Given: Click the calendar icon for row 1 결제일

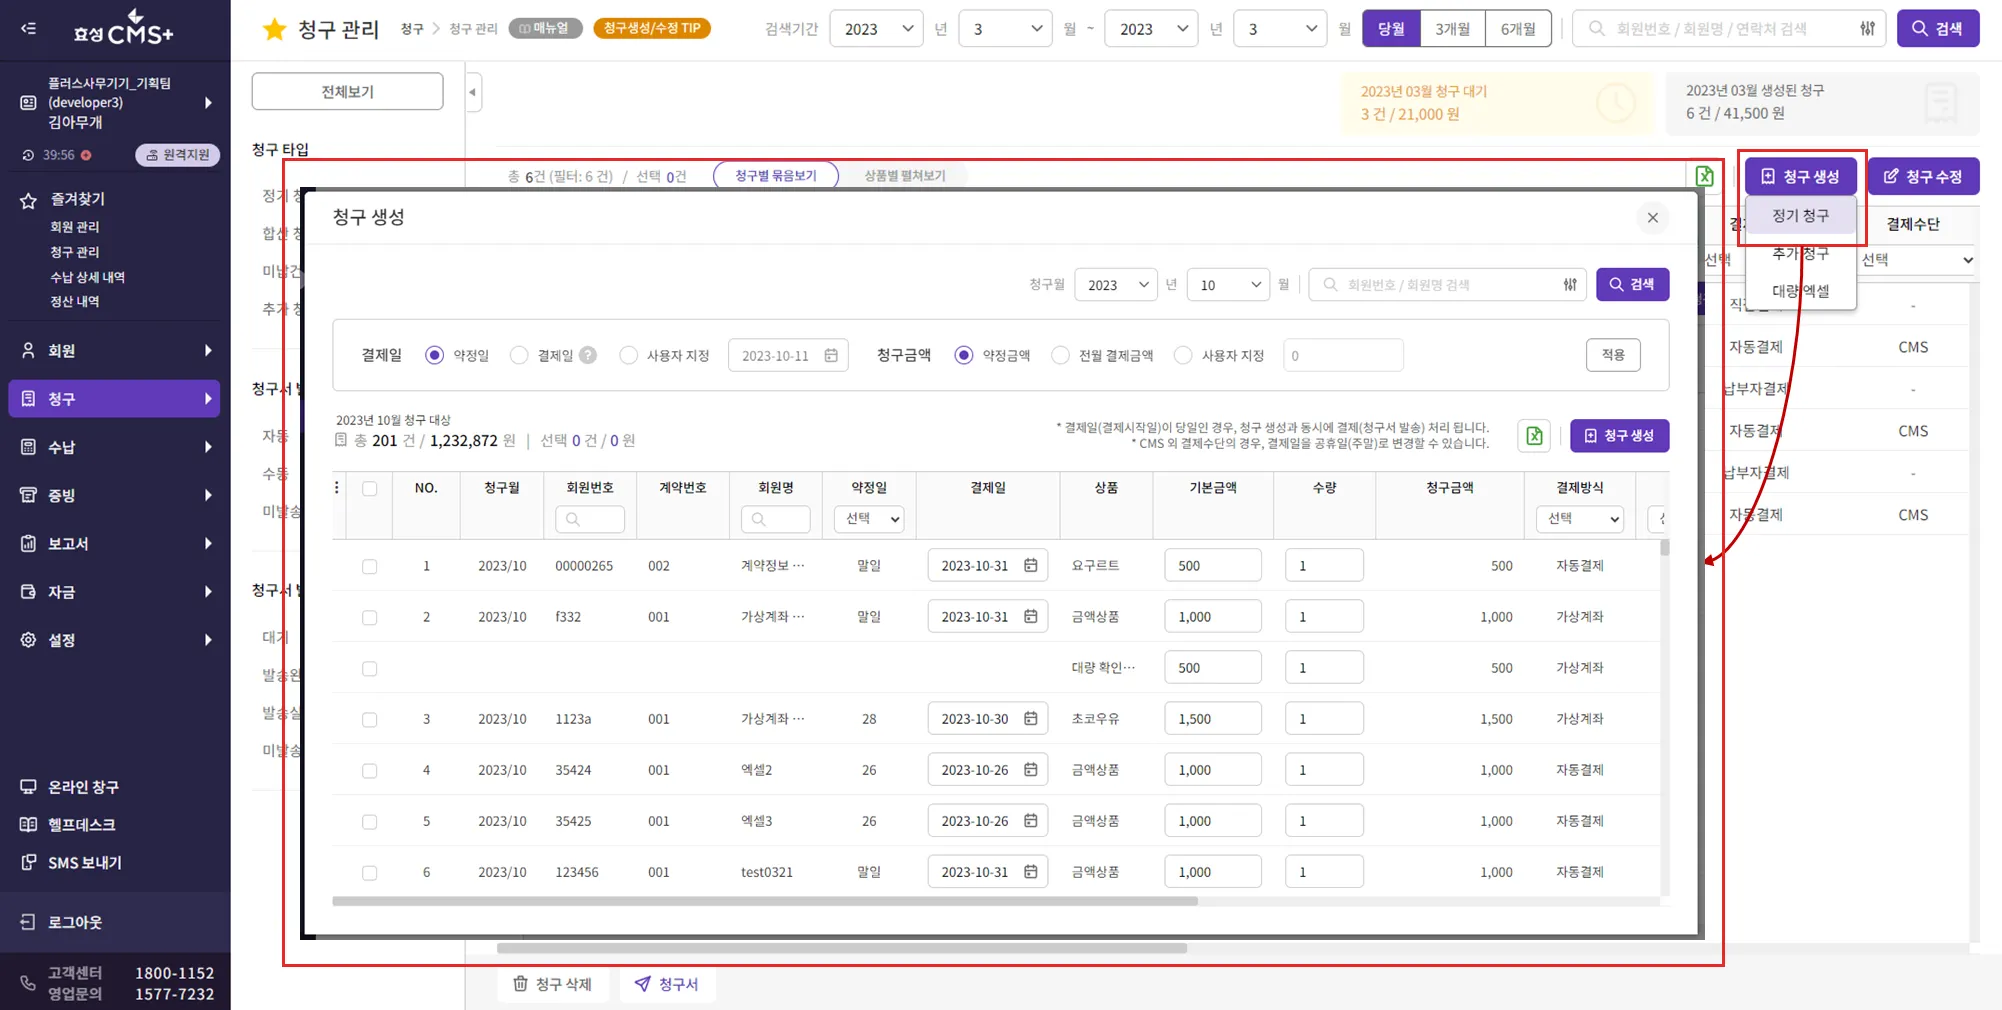Looking at the screenshot, I should 1031,566.
